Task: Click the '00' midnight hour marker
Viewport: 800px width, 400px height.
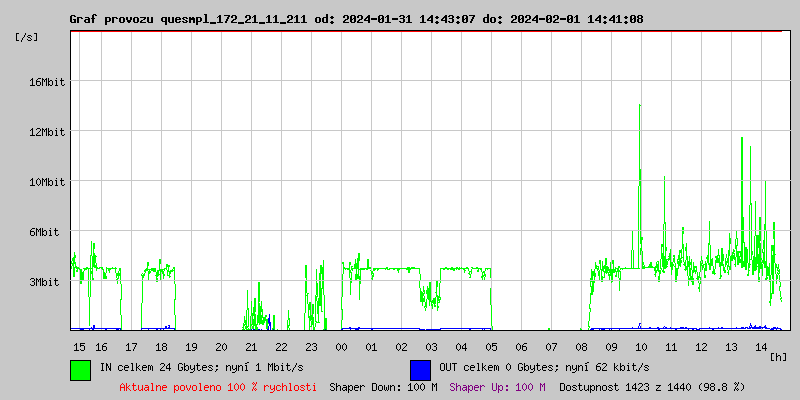Action: click(x=341, y=346)
